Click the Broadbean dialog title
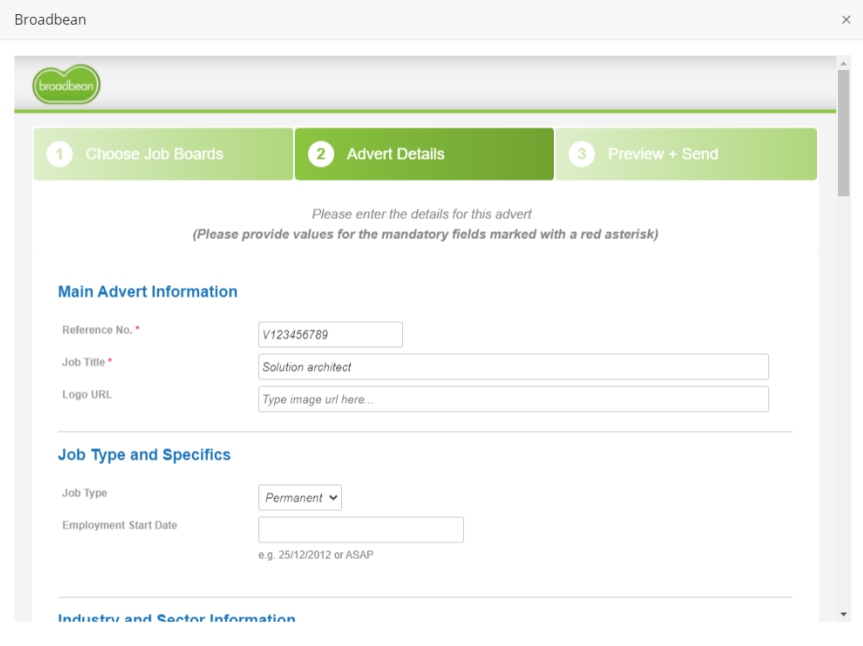The image size is (863, 646). click(x=50, y=20)
